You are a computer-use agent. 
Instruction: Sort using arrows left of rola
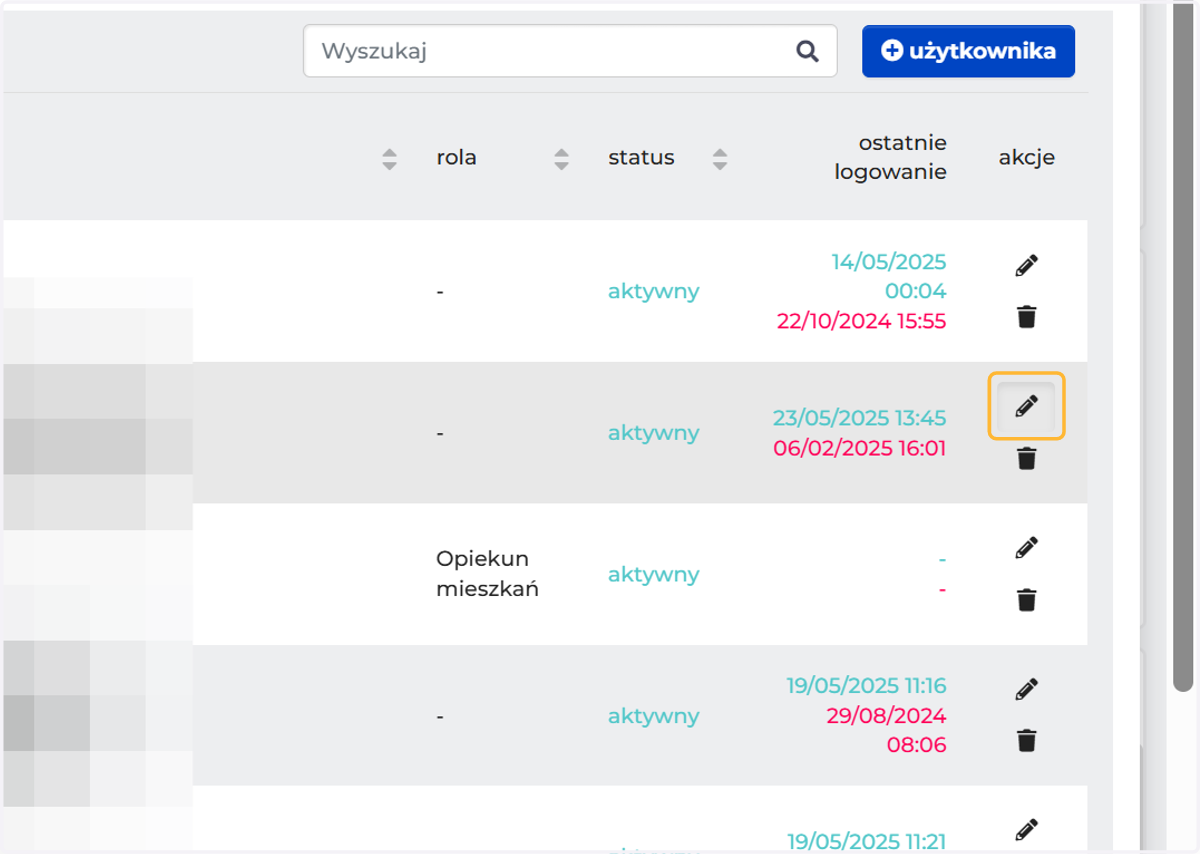(x=390, y=158)
